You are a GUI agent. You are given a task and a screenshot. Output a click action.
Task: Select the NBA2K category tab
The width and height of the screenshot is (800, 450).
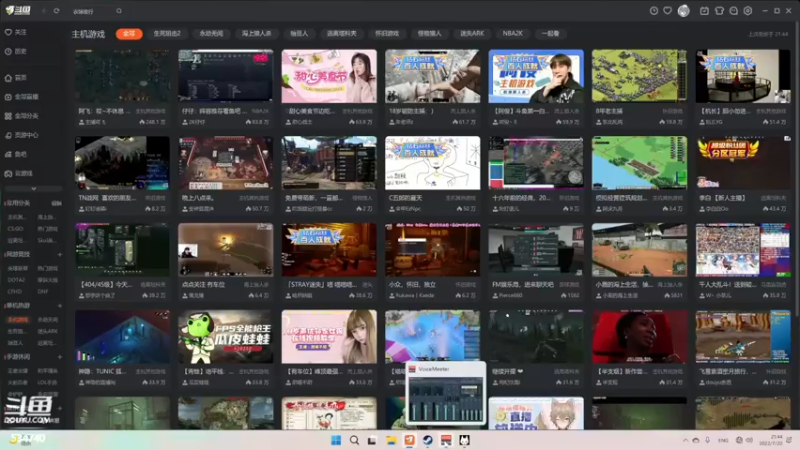coord(512,34)
